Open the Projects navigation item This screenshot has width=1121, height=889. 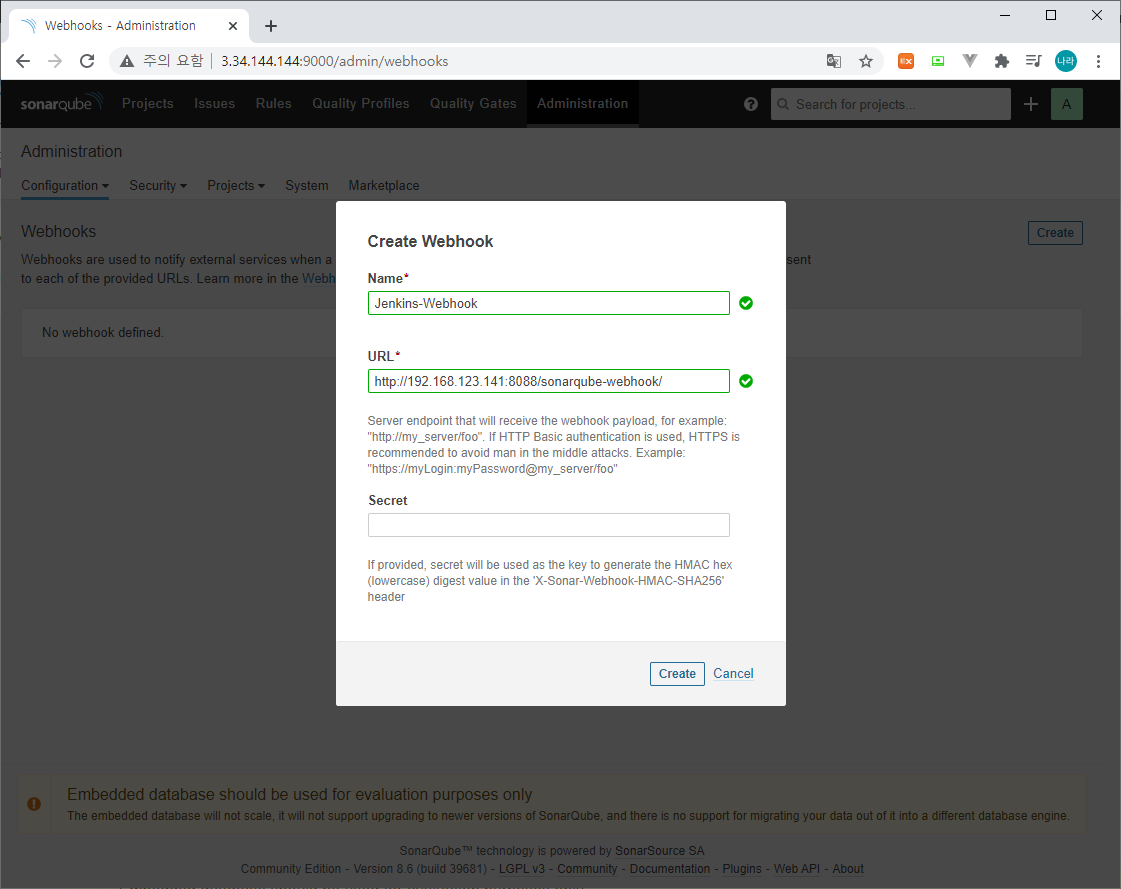pyautogui.click(x=147, y=103)
